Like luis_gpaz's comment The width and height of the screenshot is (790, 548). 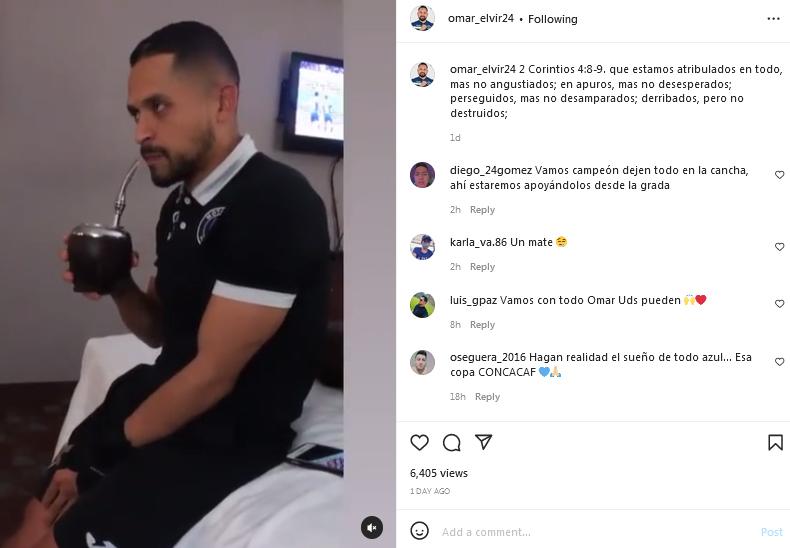779,304
